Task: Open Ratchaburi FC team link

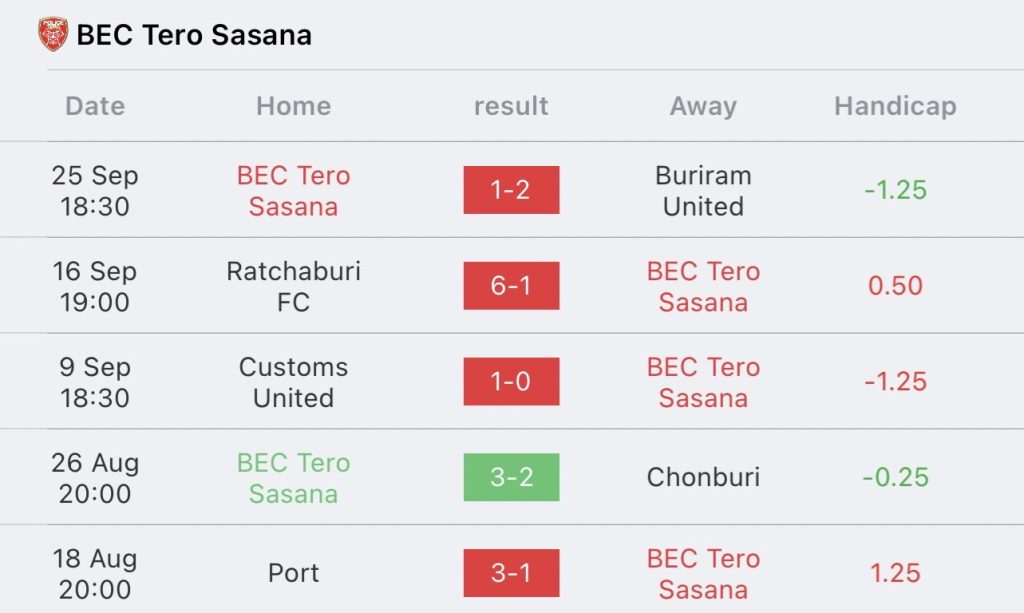Action: pyautogui.click(x=293, y=287)
